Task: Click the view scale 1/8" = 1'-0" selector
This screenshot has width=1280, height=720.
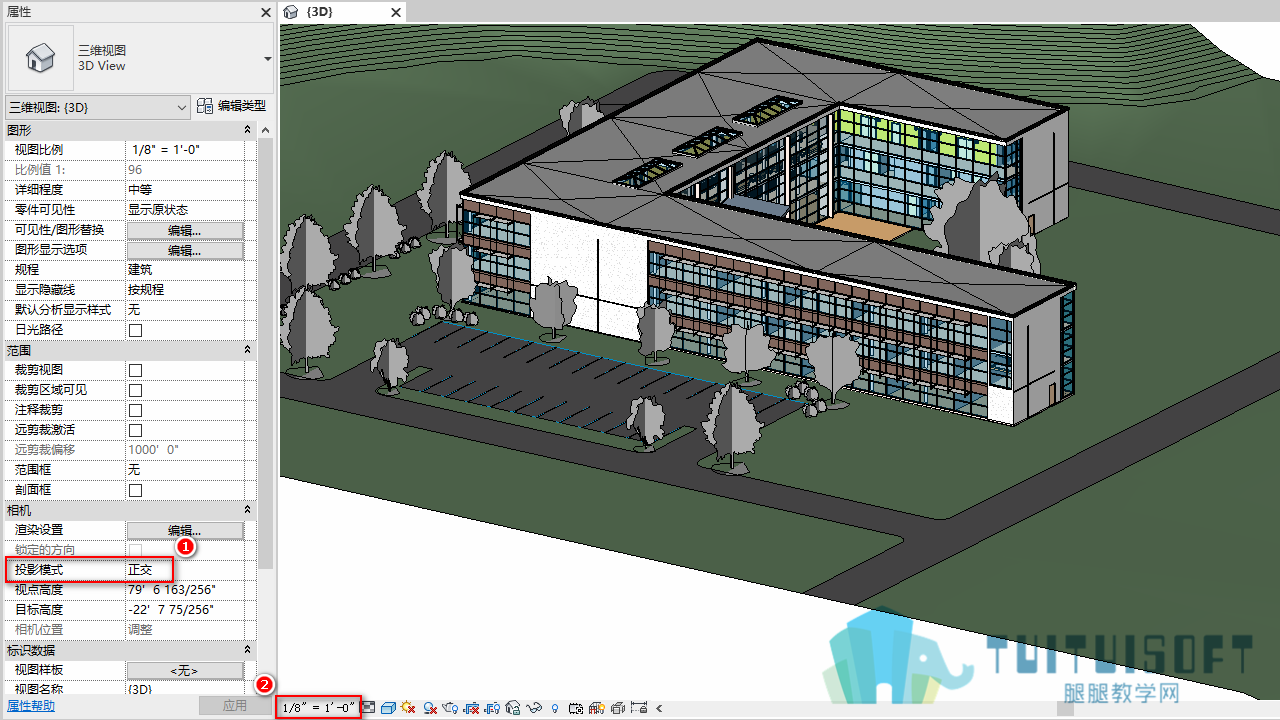Action: tap(319, 708)
